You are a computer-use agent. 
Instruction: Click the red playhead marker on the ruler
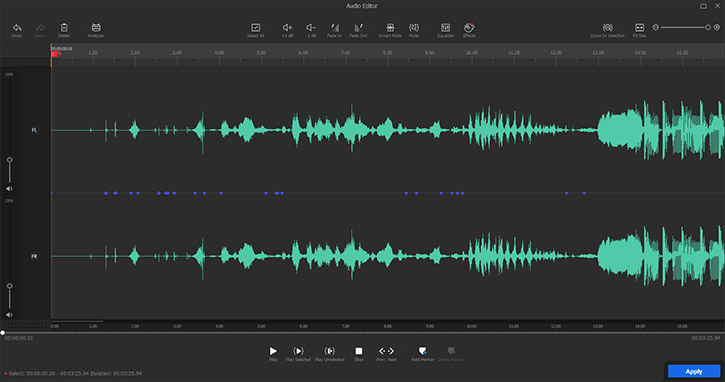[55, 54]
